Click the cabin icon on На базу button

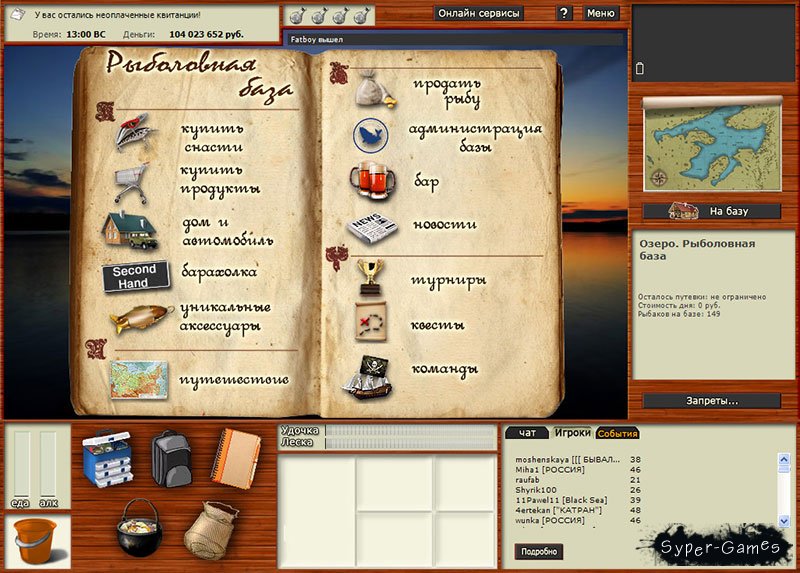(x=684, y=211)
